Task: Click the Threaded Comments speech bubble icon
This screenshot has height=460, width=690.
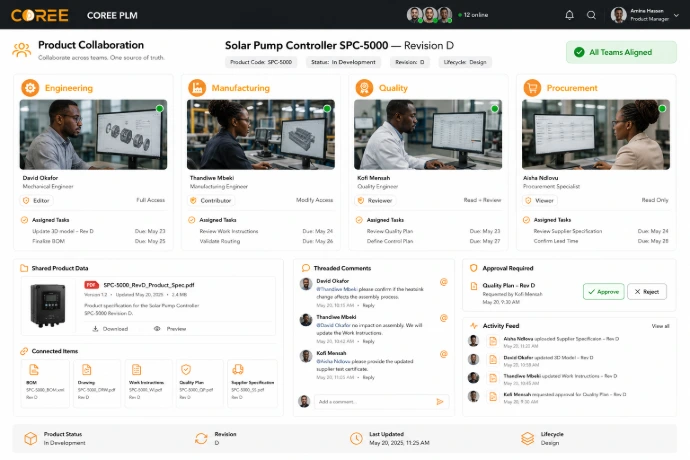Action: click(305, 268)
